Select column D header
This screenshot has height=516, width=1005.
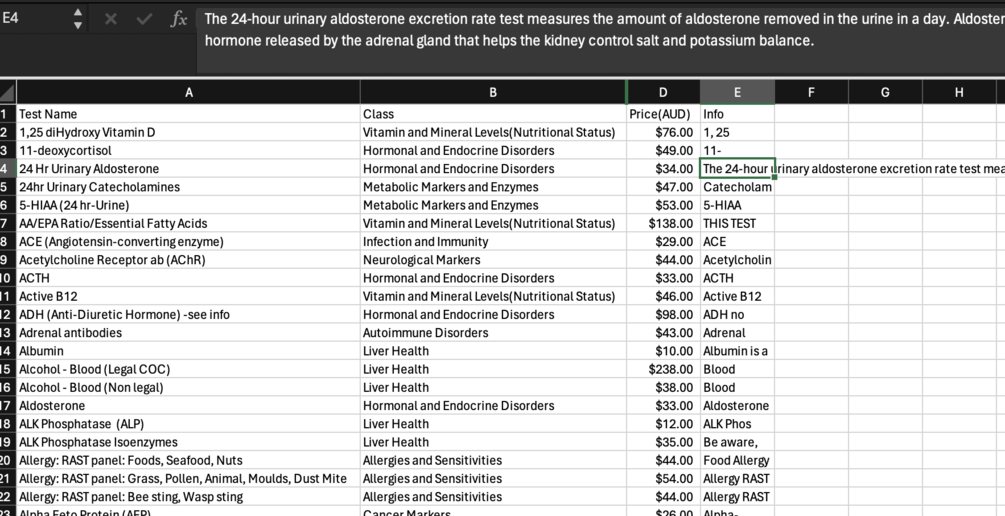(663, 93)
